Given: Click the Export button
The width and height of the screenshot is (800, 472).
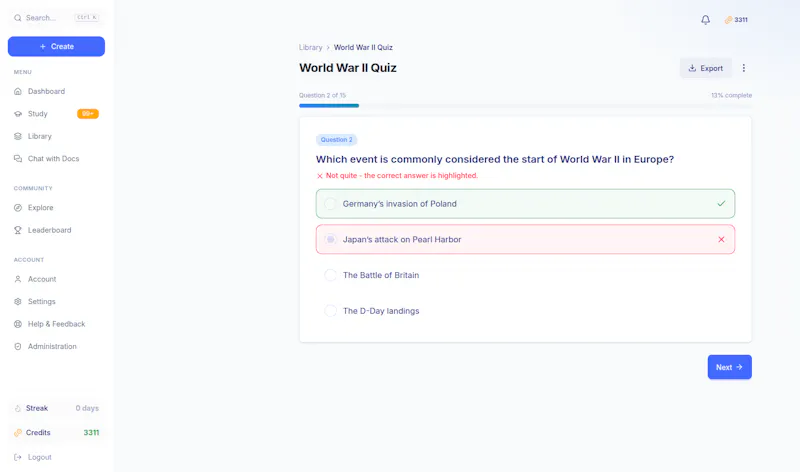Looking at the screenshot, I should coord(706,68).
